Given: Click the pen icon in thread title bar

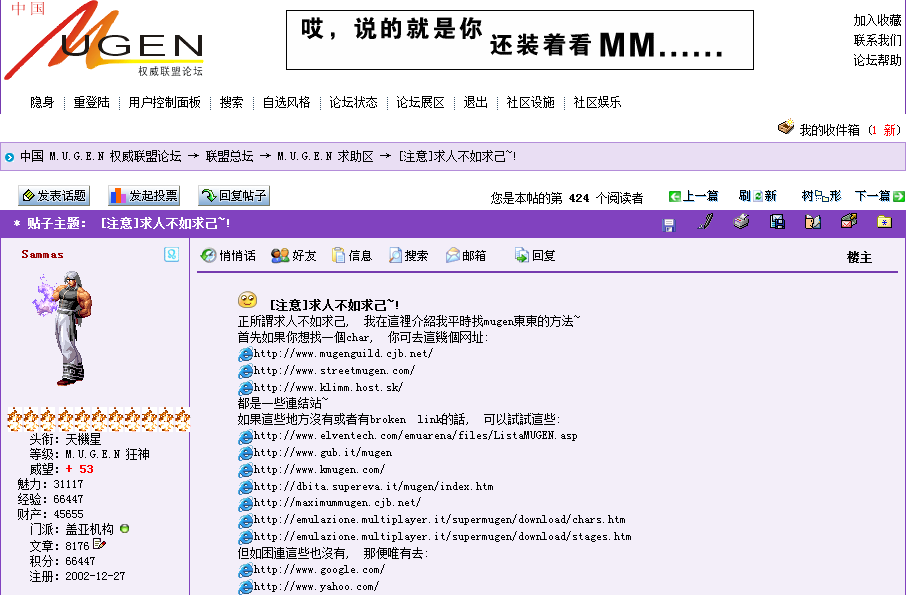Looking at the screenshot, I should (x=705, y=222).
